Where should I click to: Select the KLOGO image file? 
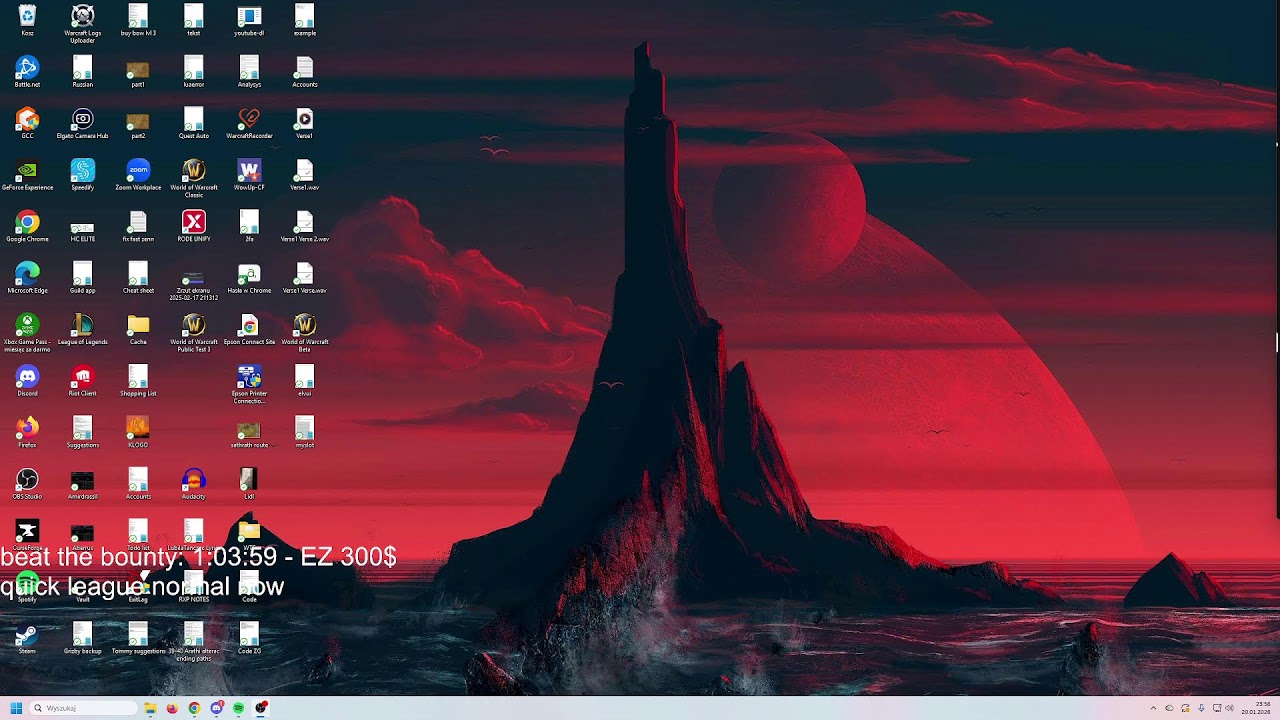[138, 432]
